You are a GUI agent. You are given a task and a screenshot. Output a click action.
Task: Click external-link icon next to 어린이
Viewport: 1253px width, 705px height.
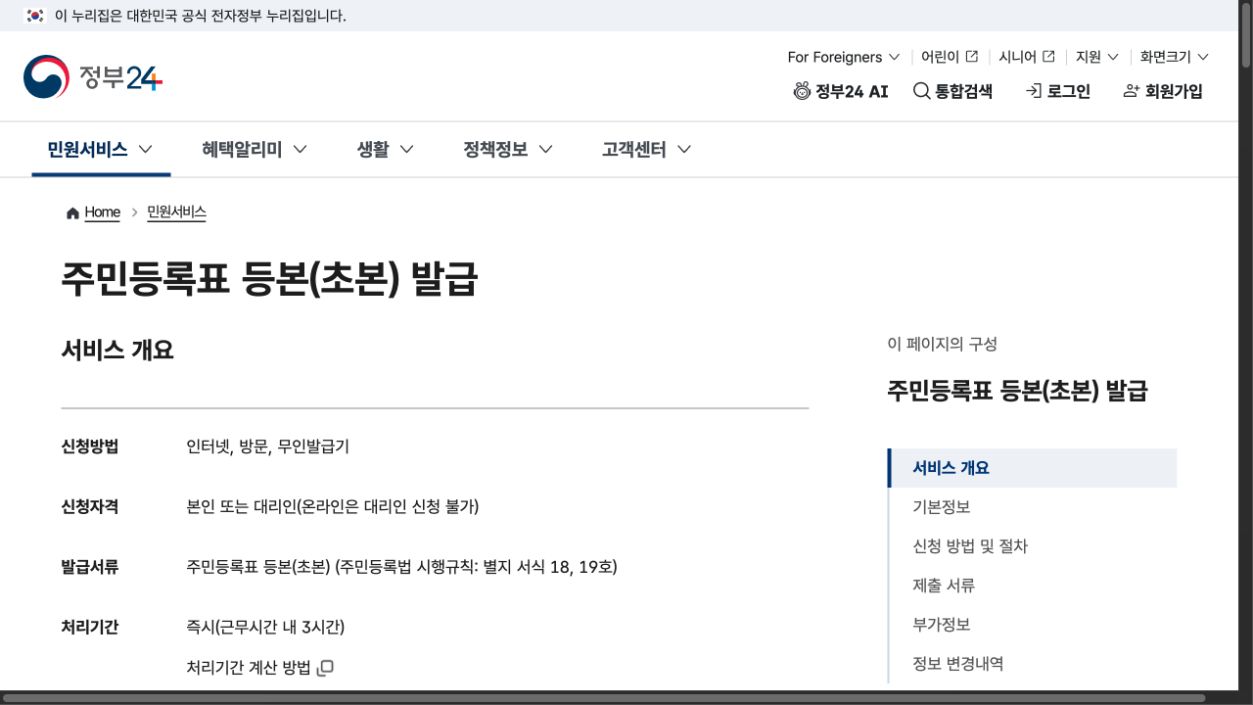tap(972, 57)
